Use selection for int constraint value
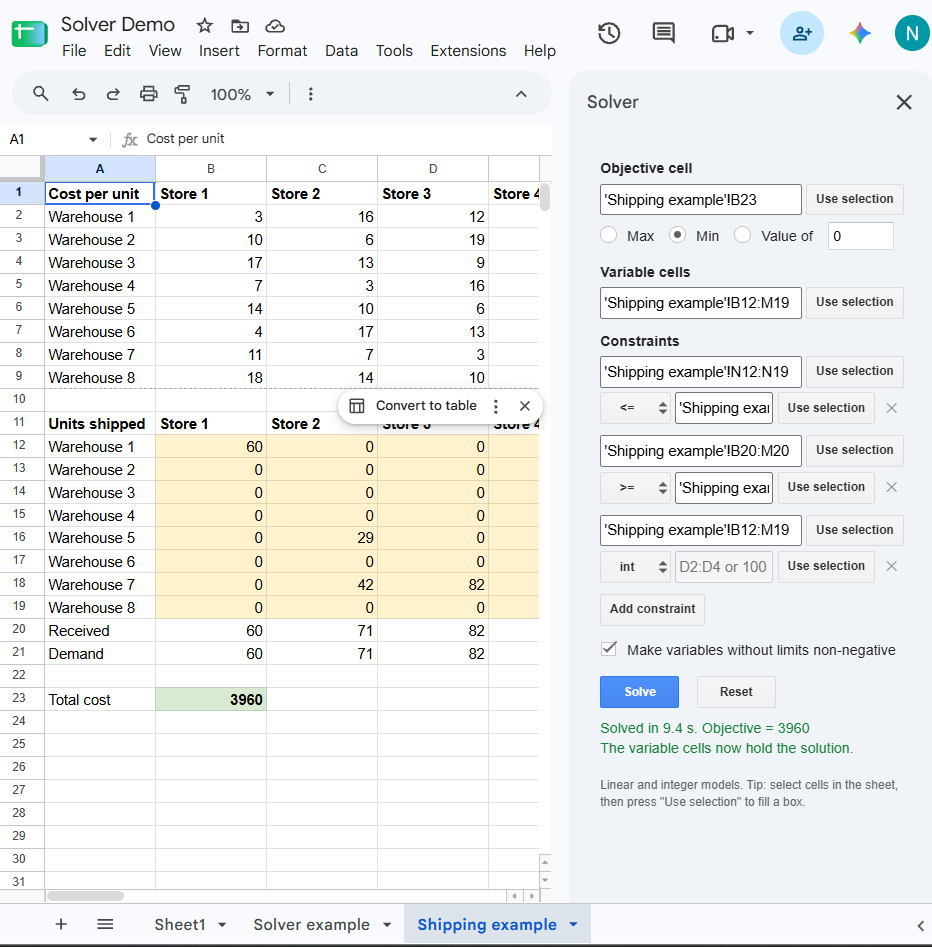 tap(826, 567)
